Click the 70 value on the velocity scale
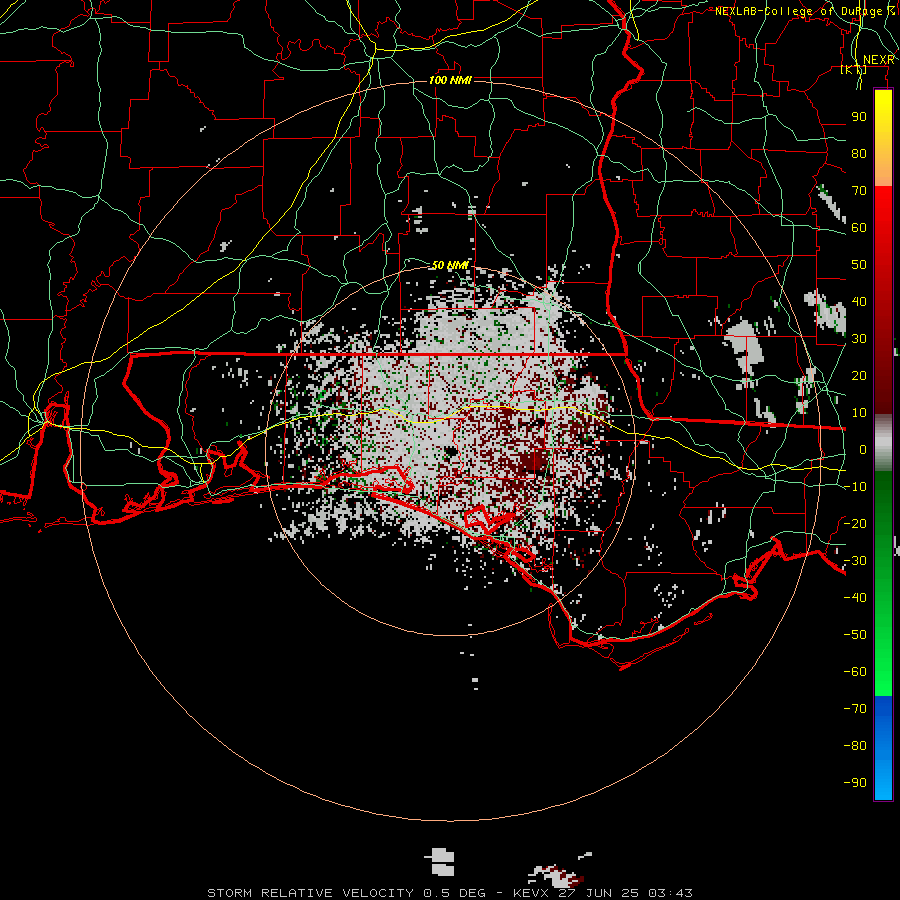 (859, 191)
